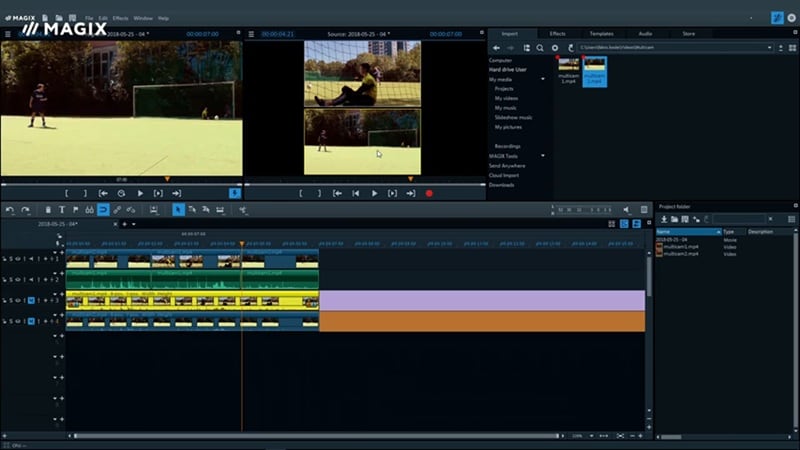Refresh the media browser folder

coord(570,48)
